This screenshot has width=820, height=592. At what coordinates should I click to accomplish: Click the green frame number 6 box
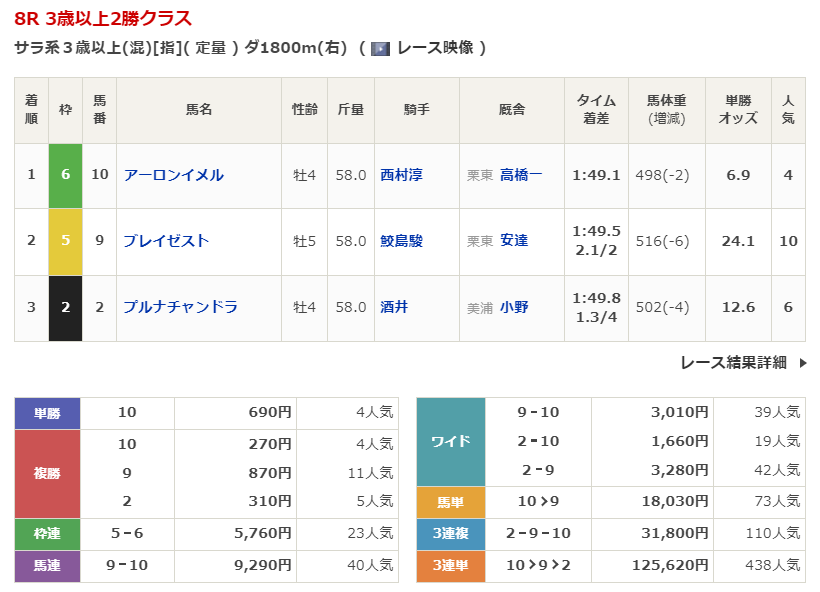coord(65,175)
